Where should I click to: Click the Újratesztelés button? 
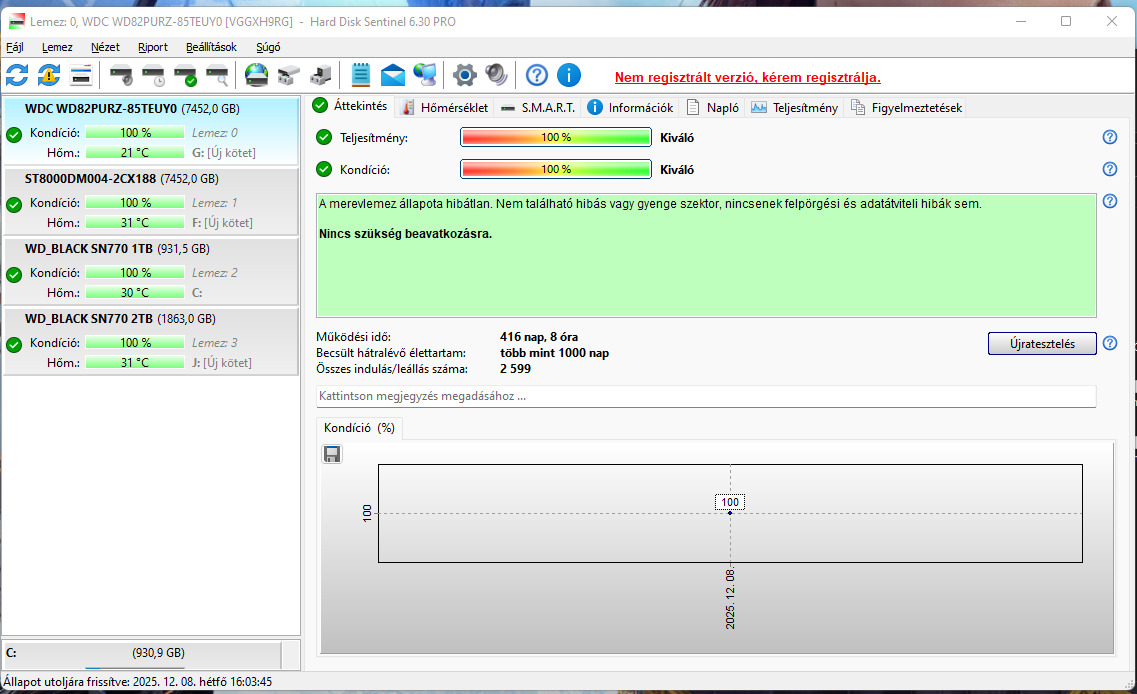click(x=1042, y=344)
